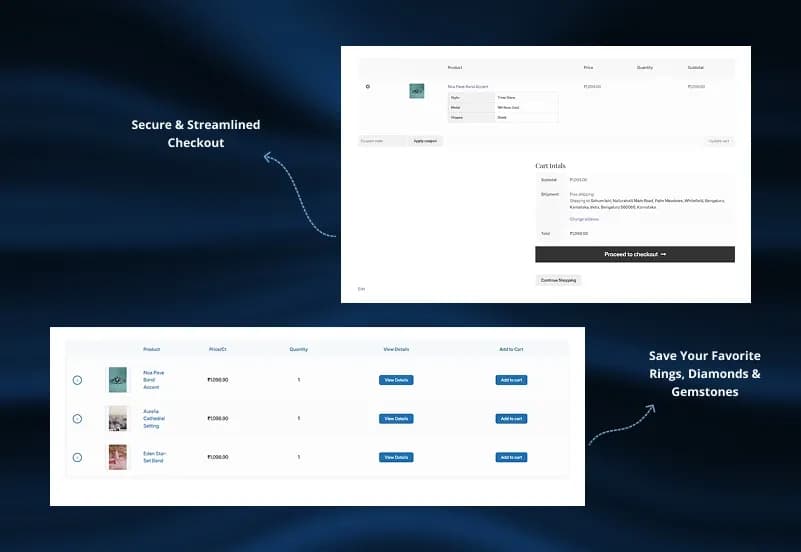Image resolution: width=801 pixels, height=552 pixels.
Task: View Details for Aurelia Cathedral Setting
Action: [x=396, y=419]
